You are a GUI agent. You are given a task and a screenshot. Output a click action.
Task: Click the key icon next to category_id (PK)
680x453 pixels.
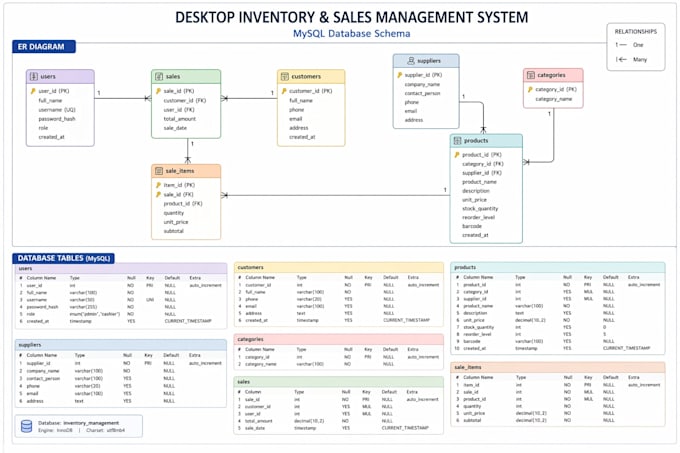pyautogui.click(x=530, y=89)
